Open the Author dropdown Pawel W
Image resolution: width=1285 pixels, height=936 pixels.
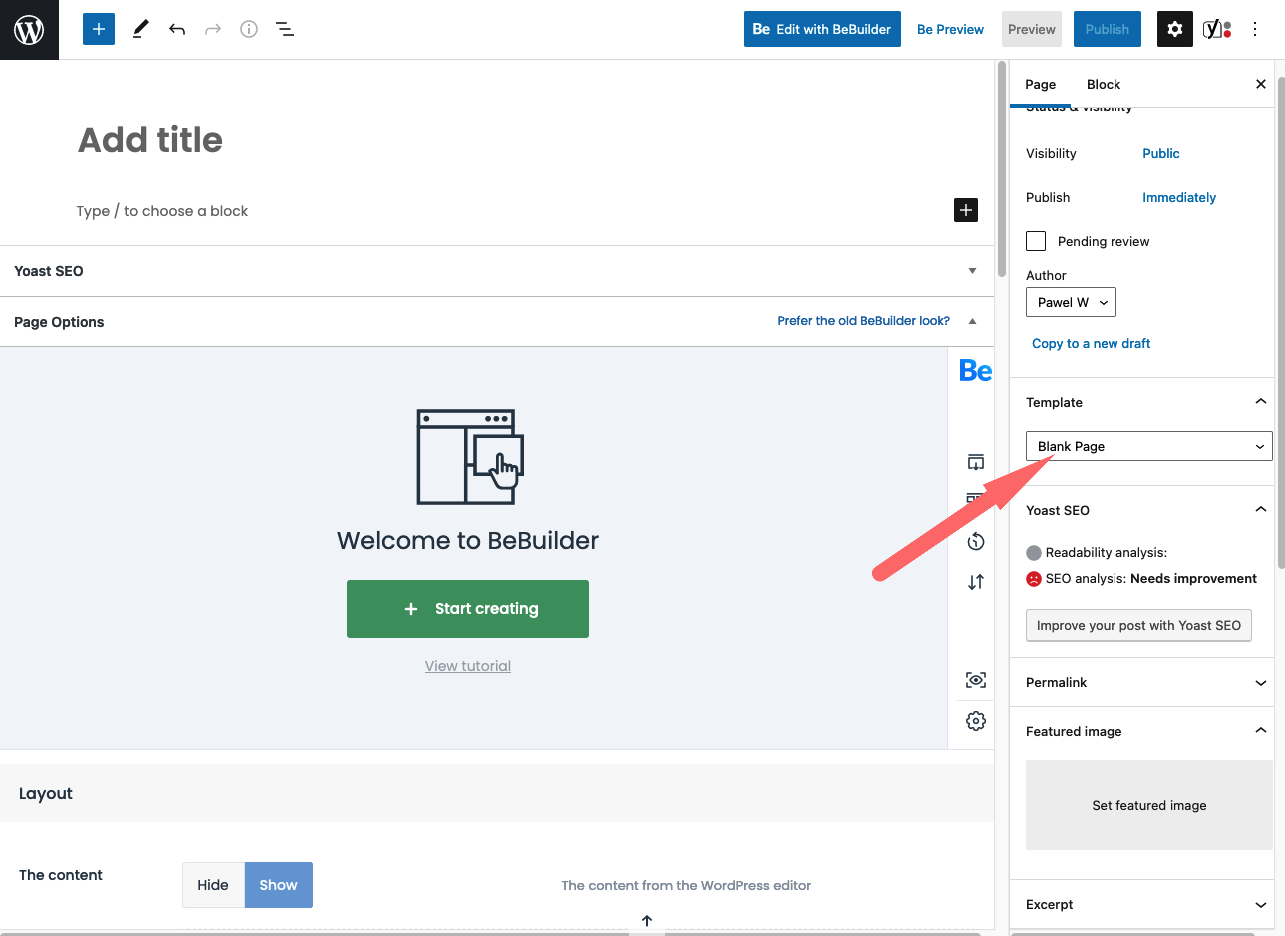[x=1071, y=302]
